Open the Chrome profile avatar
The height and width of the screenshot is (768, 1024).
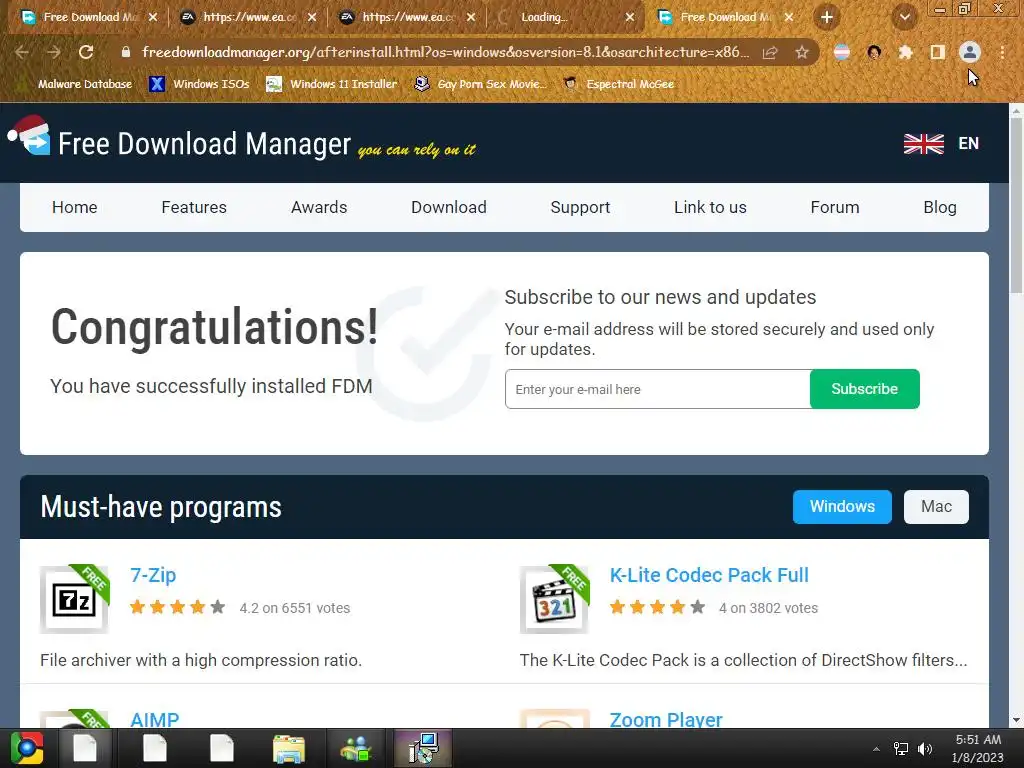tap(970, 52)
